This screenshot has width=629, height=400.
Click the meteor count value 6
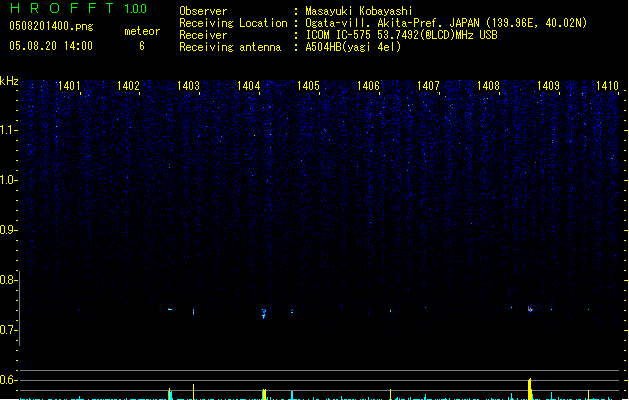pyautogui.click(x=142, y=46)
